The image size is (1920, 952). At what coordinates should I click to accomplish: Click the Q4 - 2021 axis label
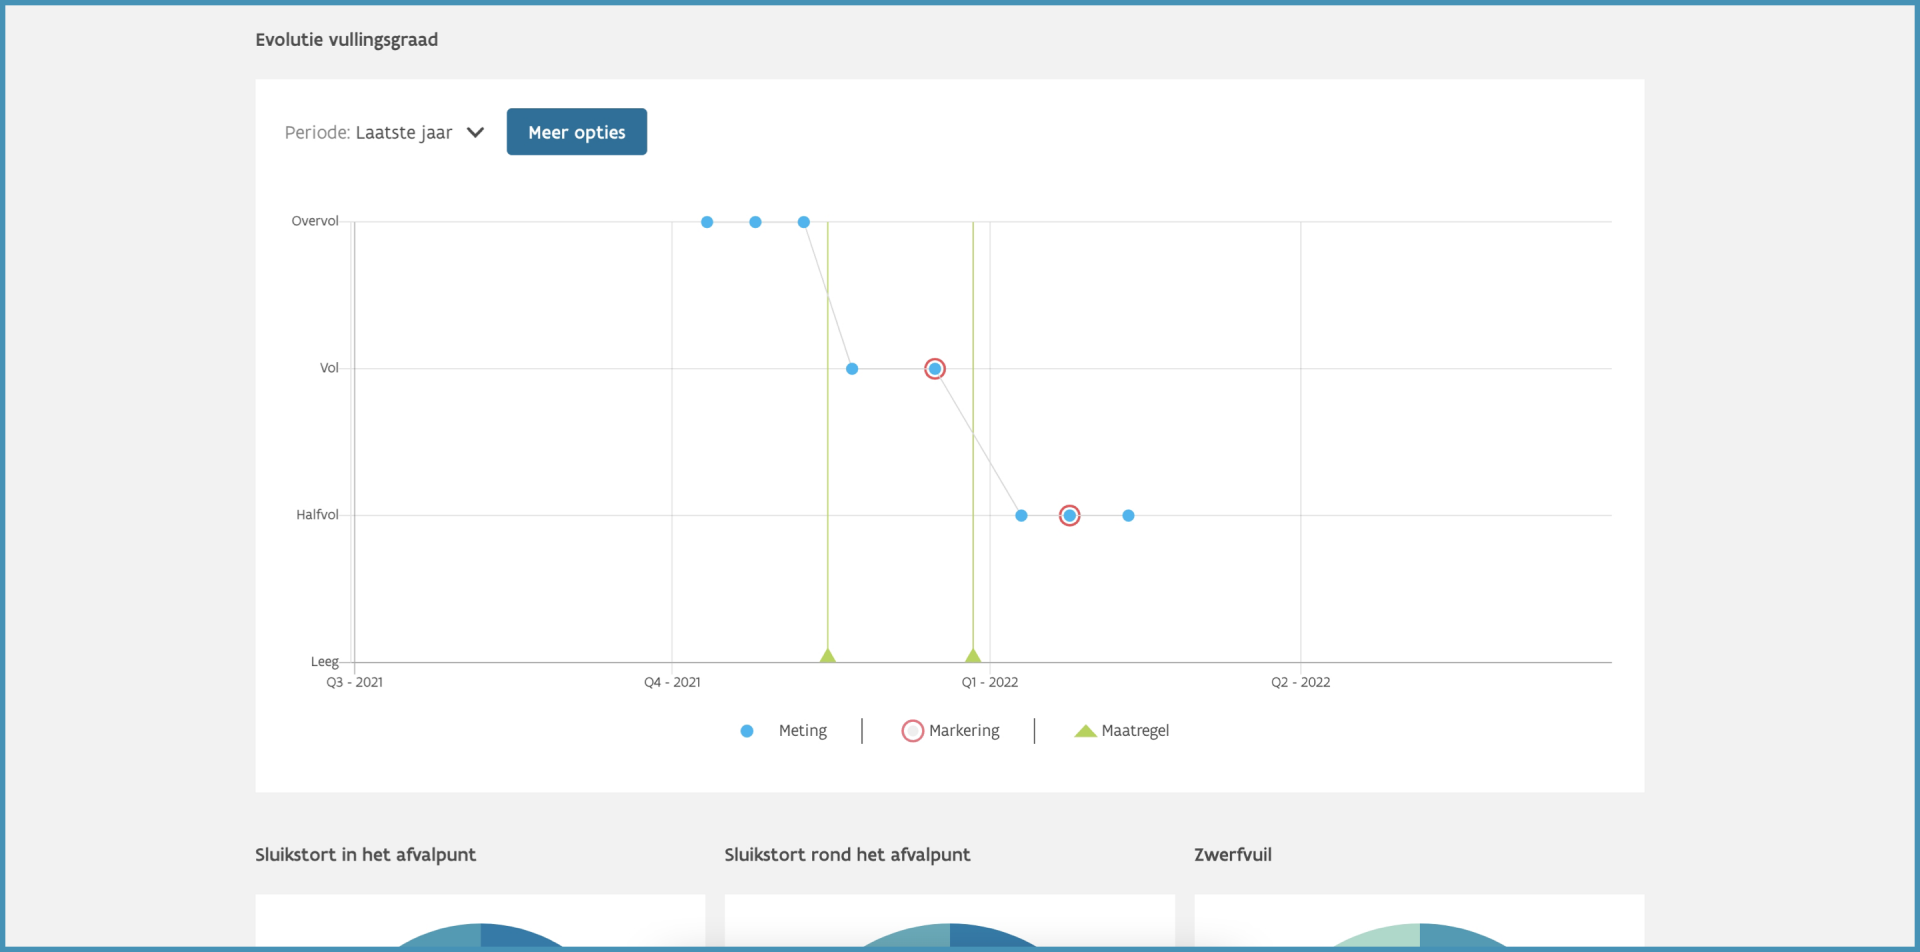(672, 682)
